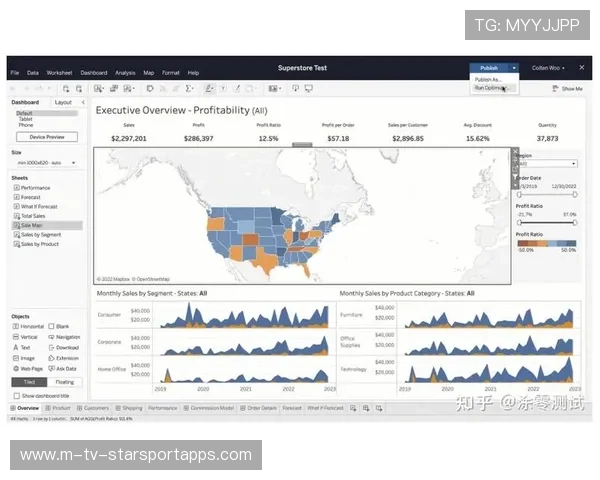
Task: Open the dashboard Size dropdown
Action: click(46, 162)
